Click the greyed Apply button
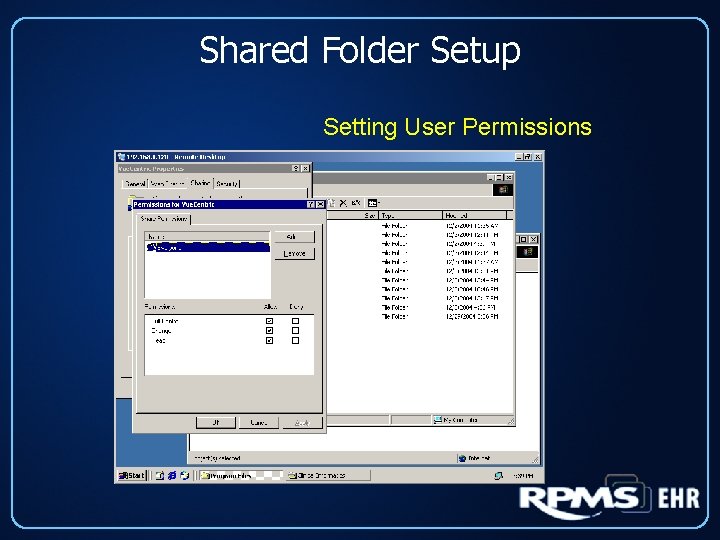The height and width of the screenshot is (540, 720). [302, 422]
